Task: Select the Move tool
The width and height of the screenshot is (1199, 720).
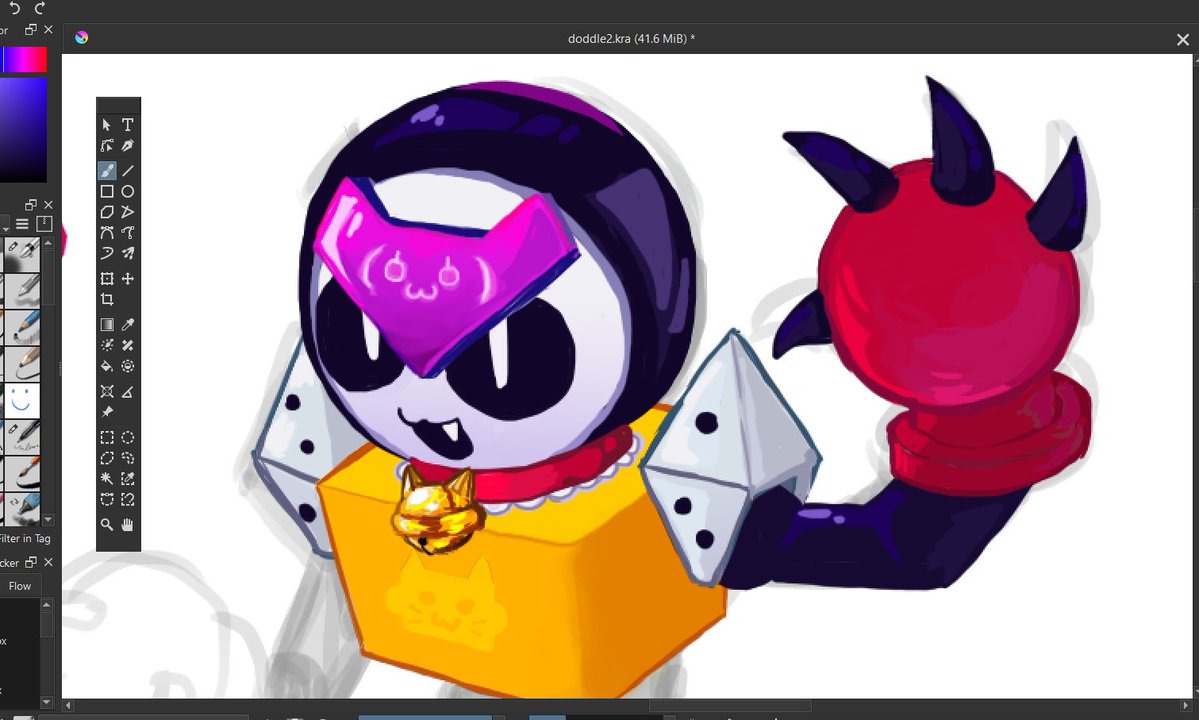Action: (128, 278)
